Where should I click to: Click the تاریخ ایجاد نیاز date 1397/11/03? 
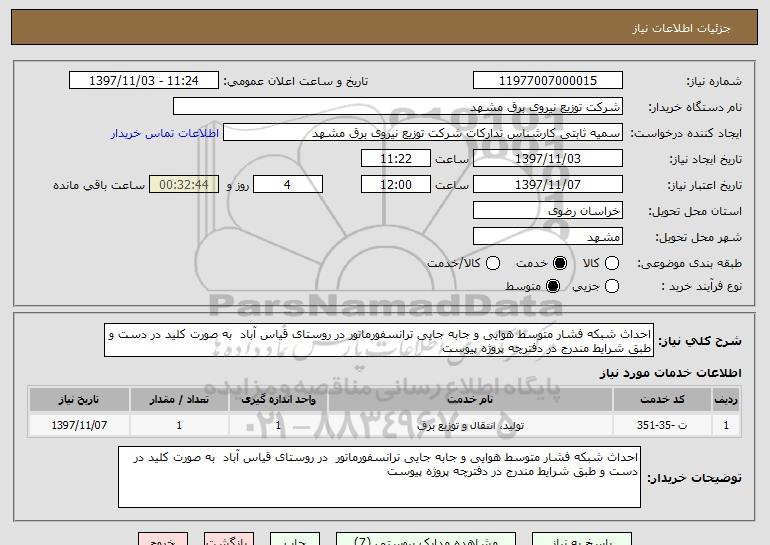(548, 159)
